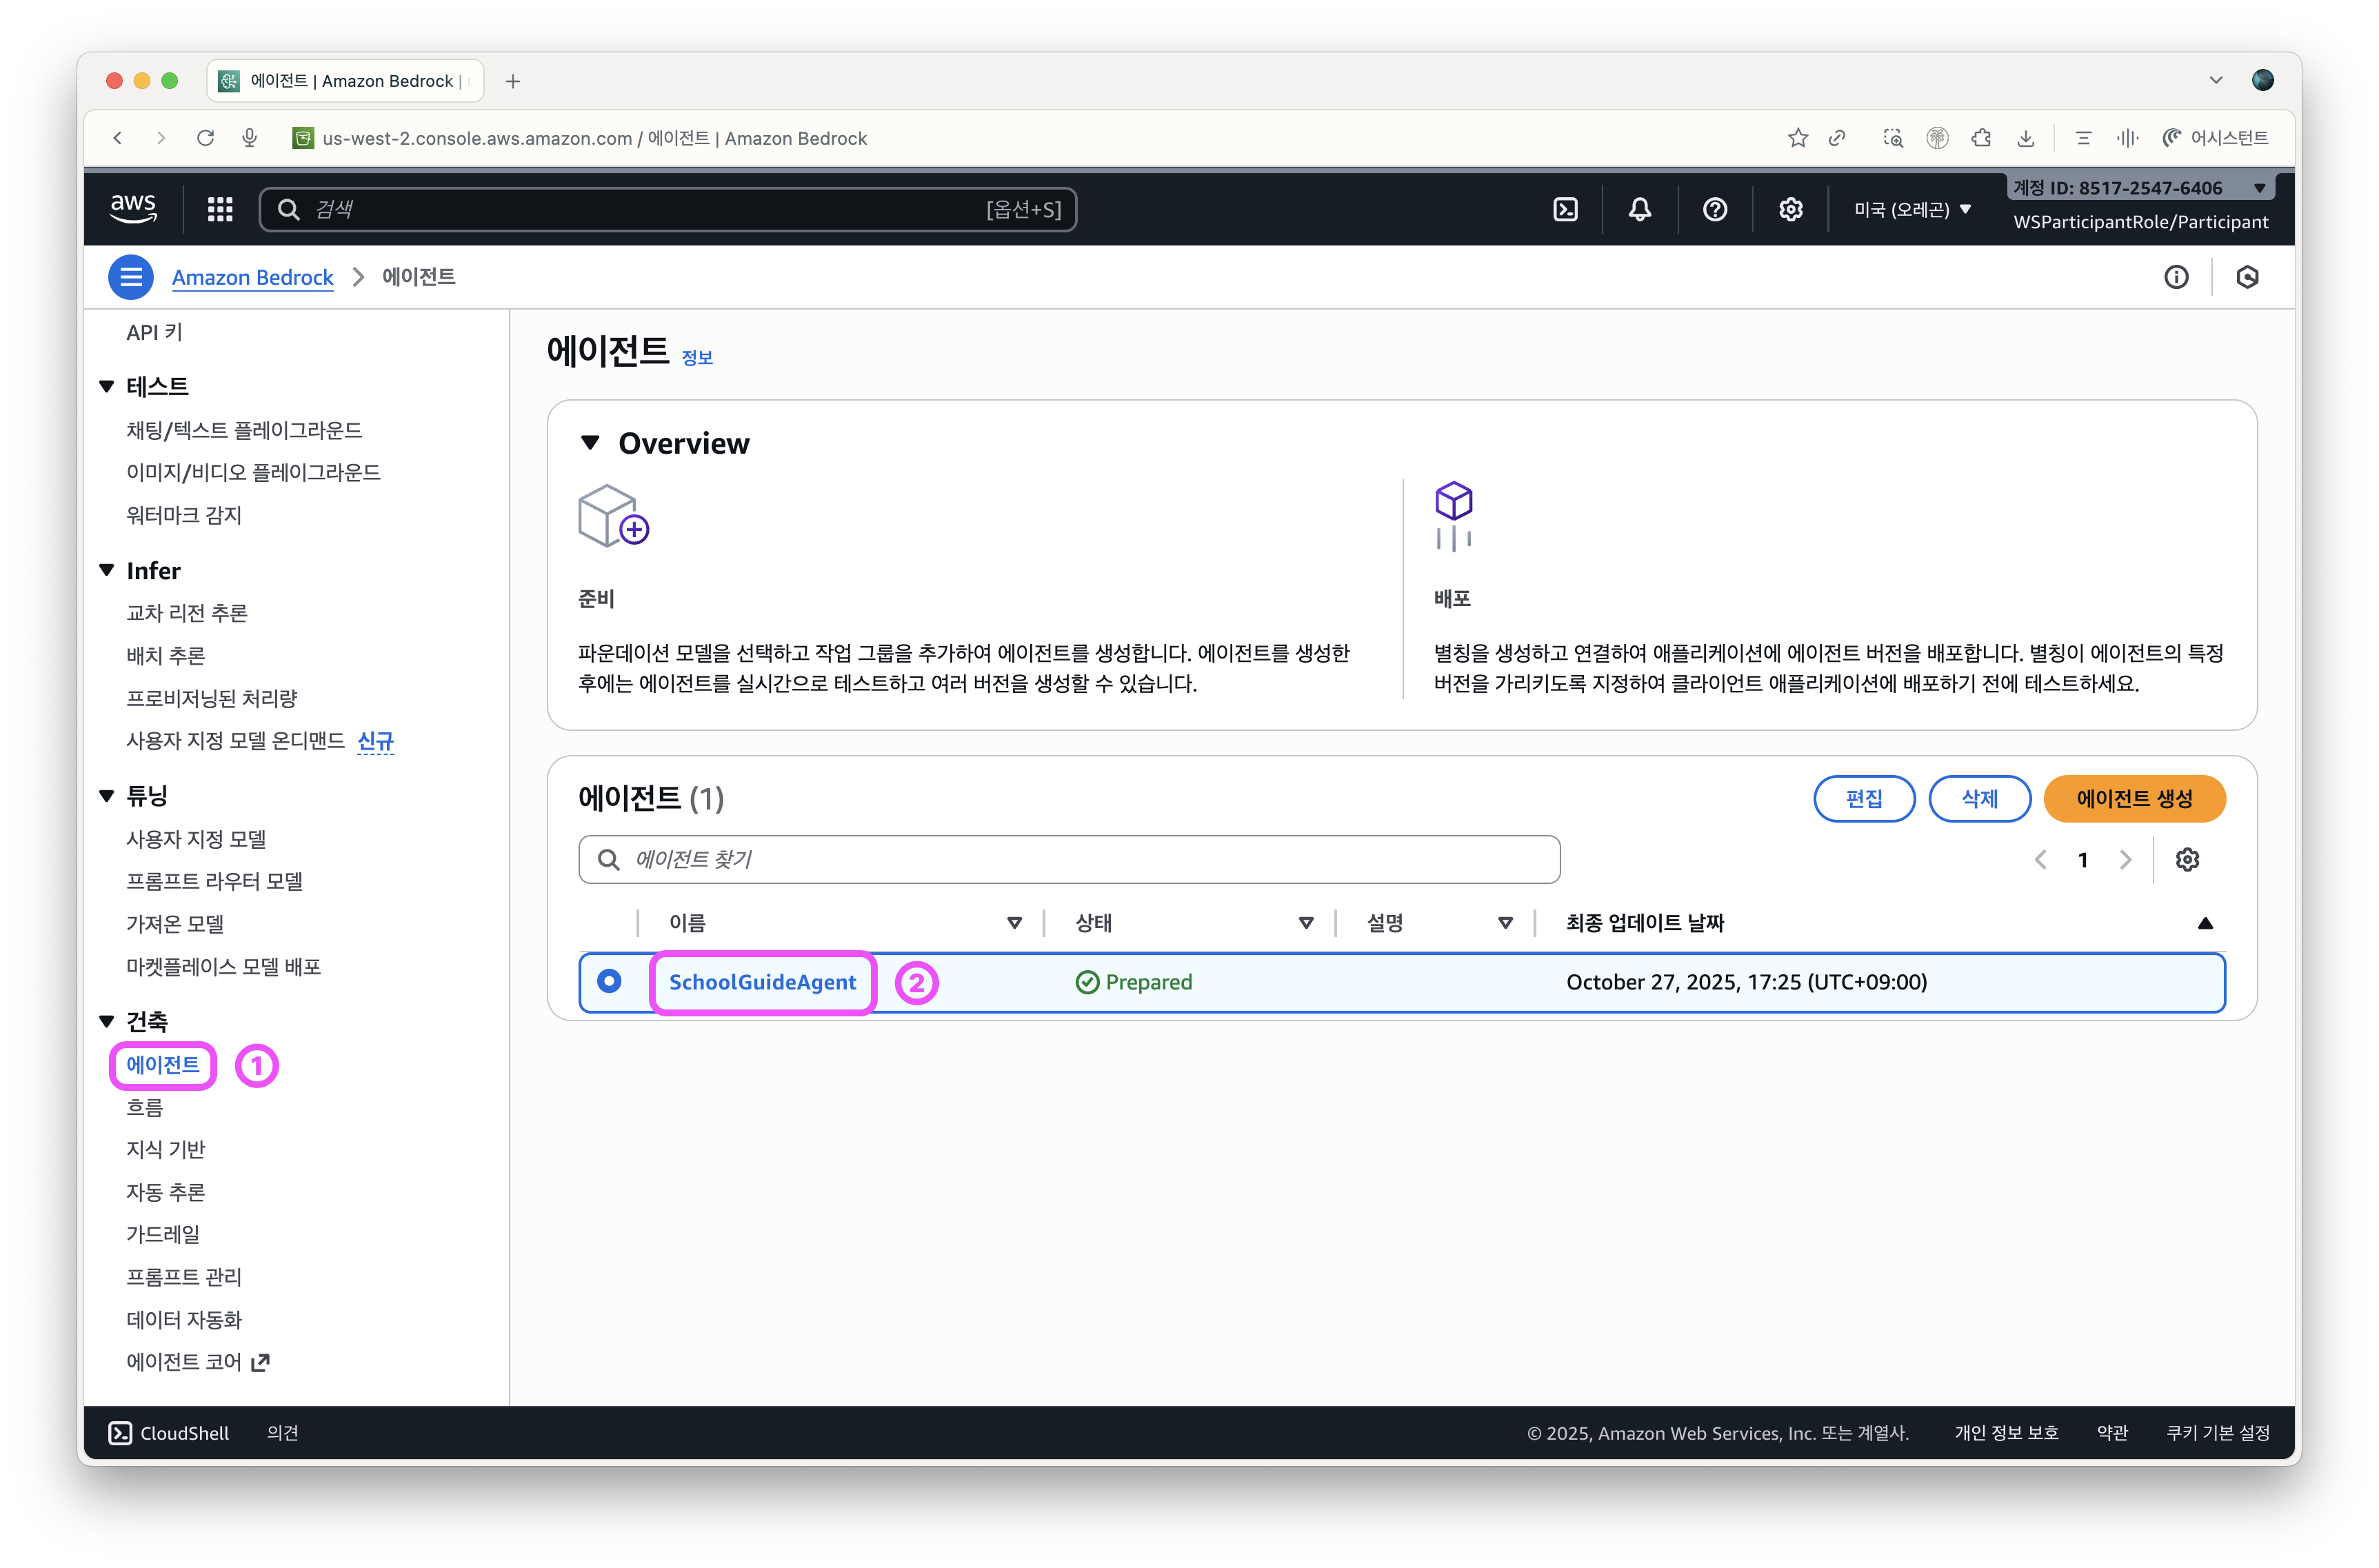Click the microphone icon in address bar
This screenshot has height=1568, width=2379.
(250, 138)
